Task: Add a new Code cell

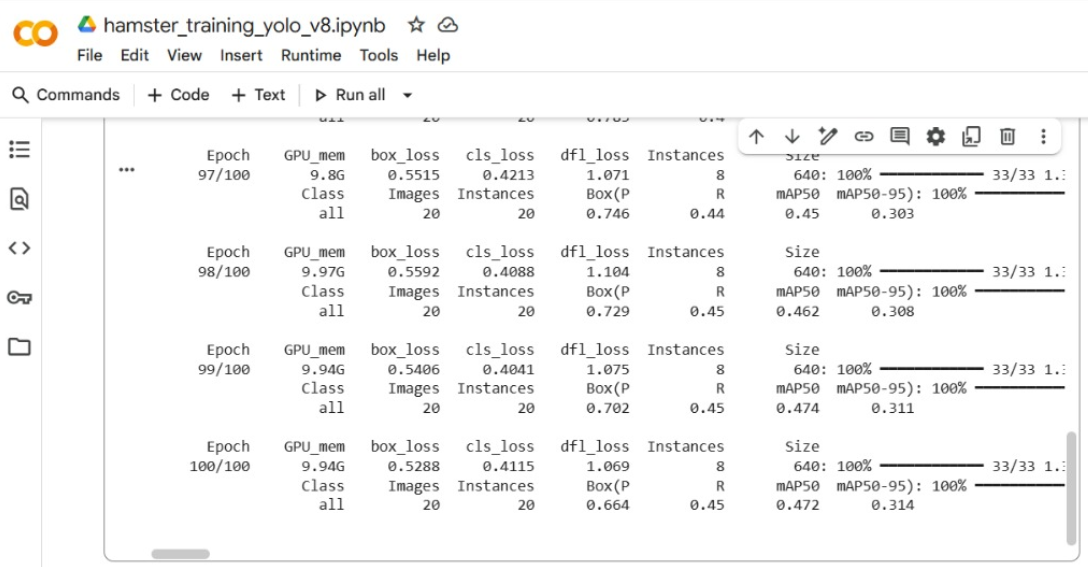Action: point(178,95)
